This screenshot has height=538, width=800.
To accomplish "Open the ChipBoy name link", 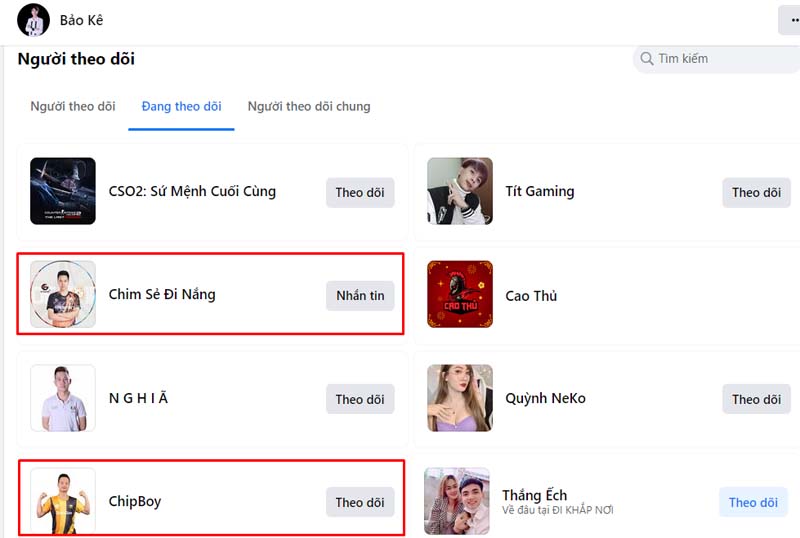I will point(135,501).
